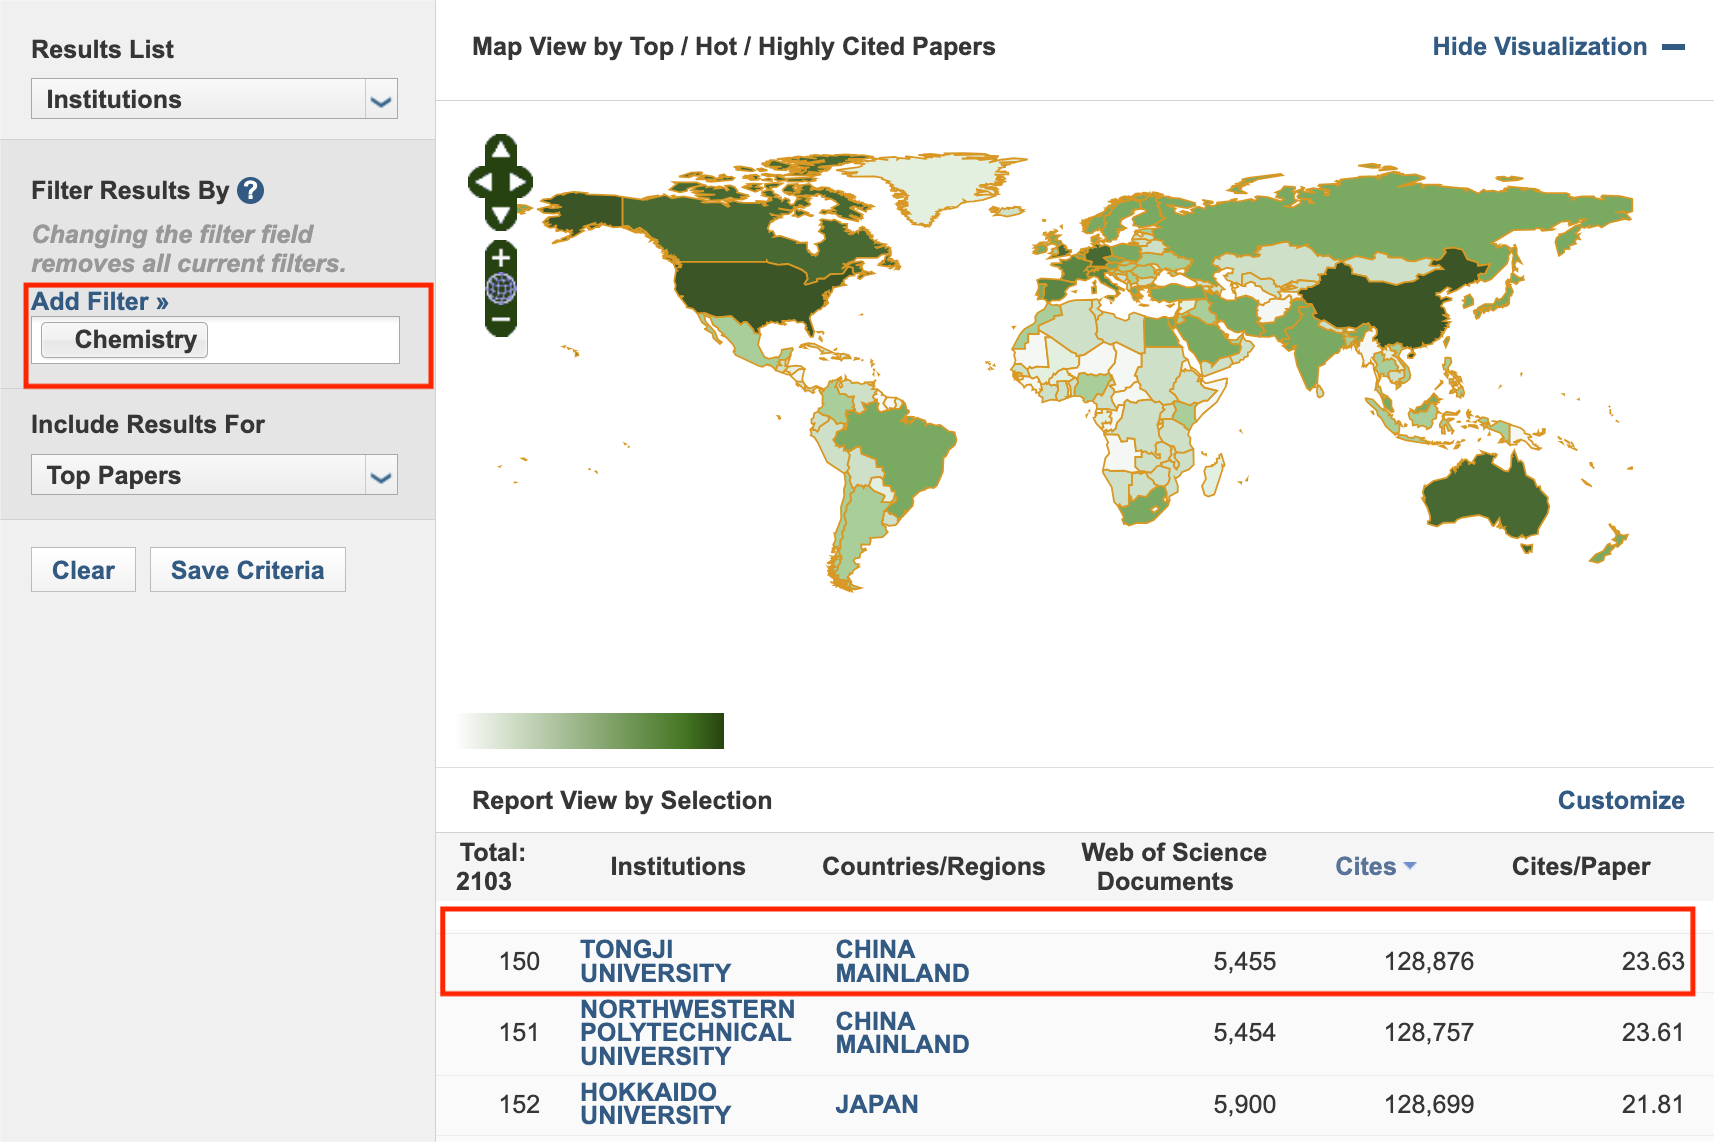Open the Filter Results By help icon
This screenshot has height=1142, width=1714.
click(x=251, y=190)
